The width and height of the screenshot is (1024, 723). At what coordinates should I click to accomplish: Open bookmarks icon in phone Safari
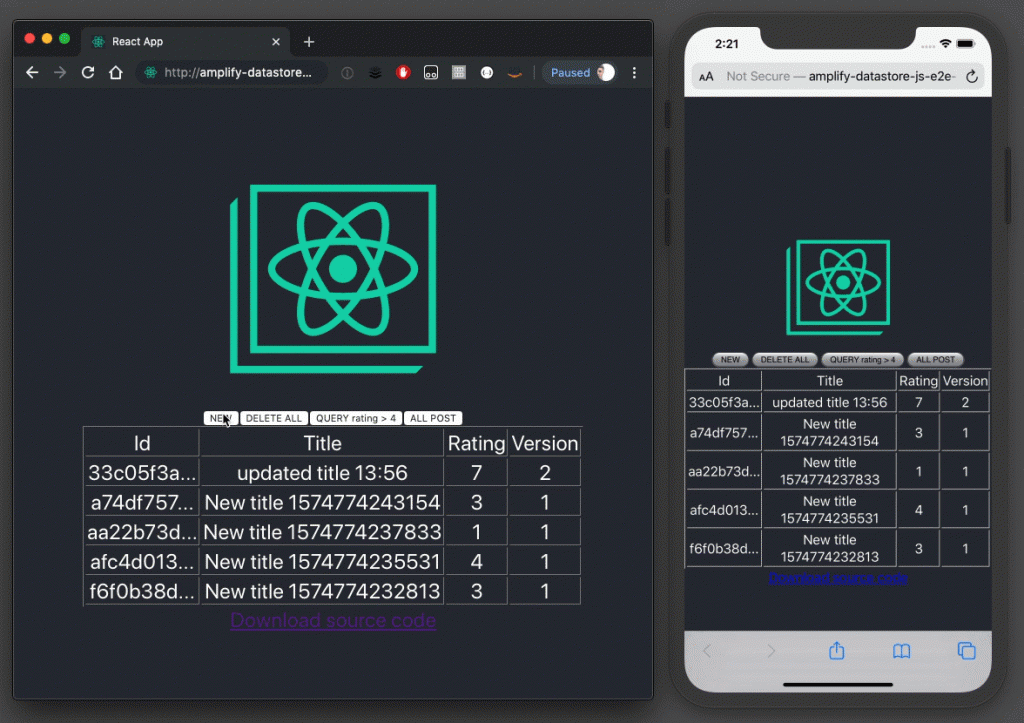pyautogui.click(x=901, y=651)
